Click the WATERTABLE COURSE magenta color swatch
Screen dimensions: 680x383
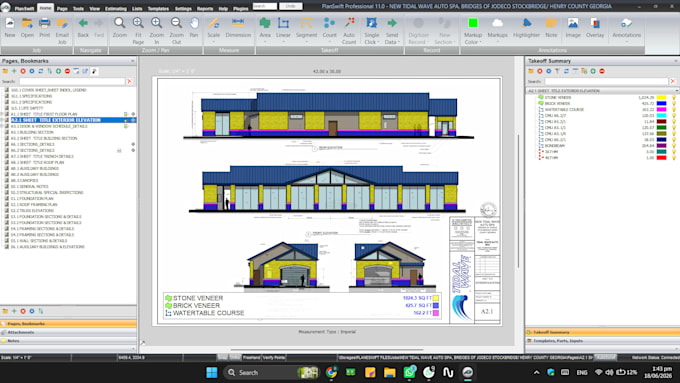click(661, 110)
